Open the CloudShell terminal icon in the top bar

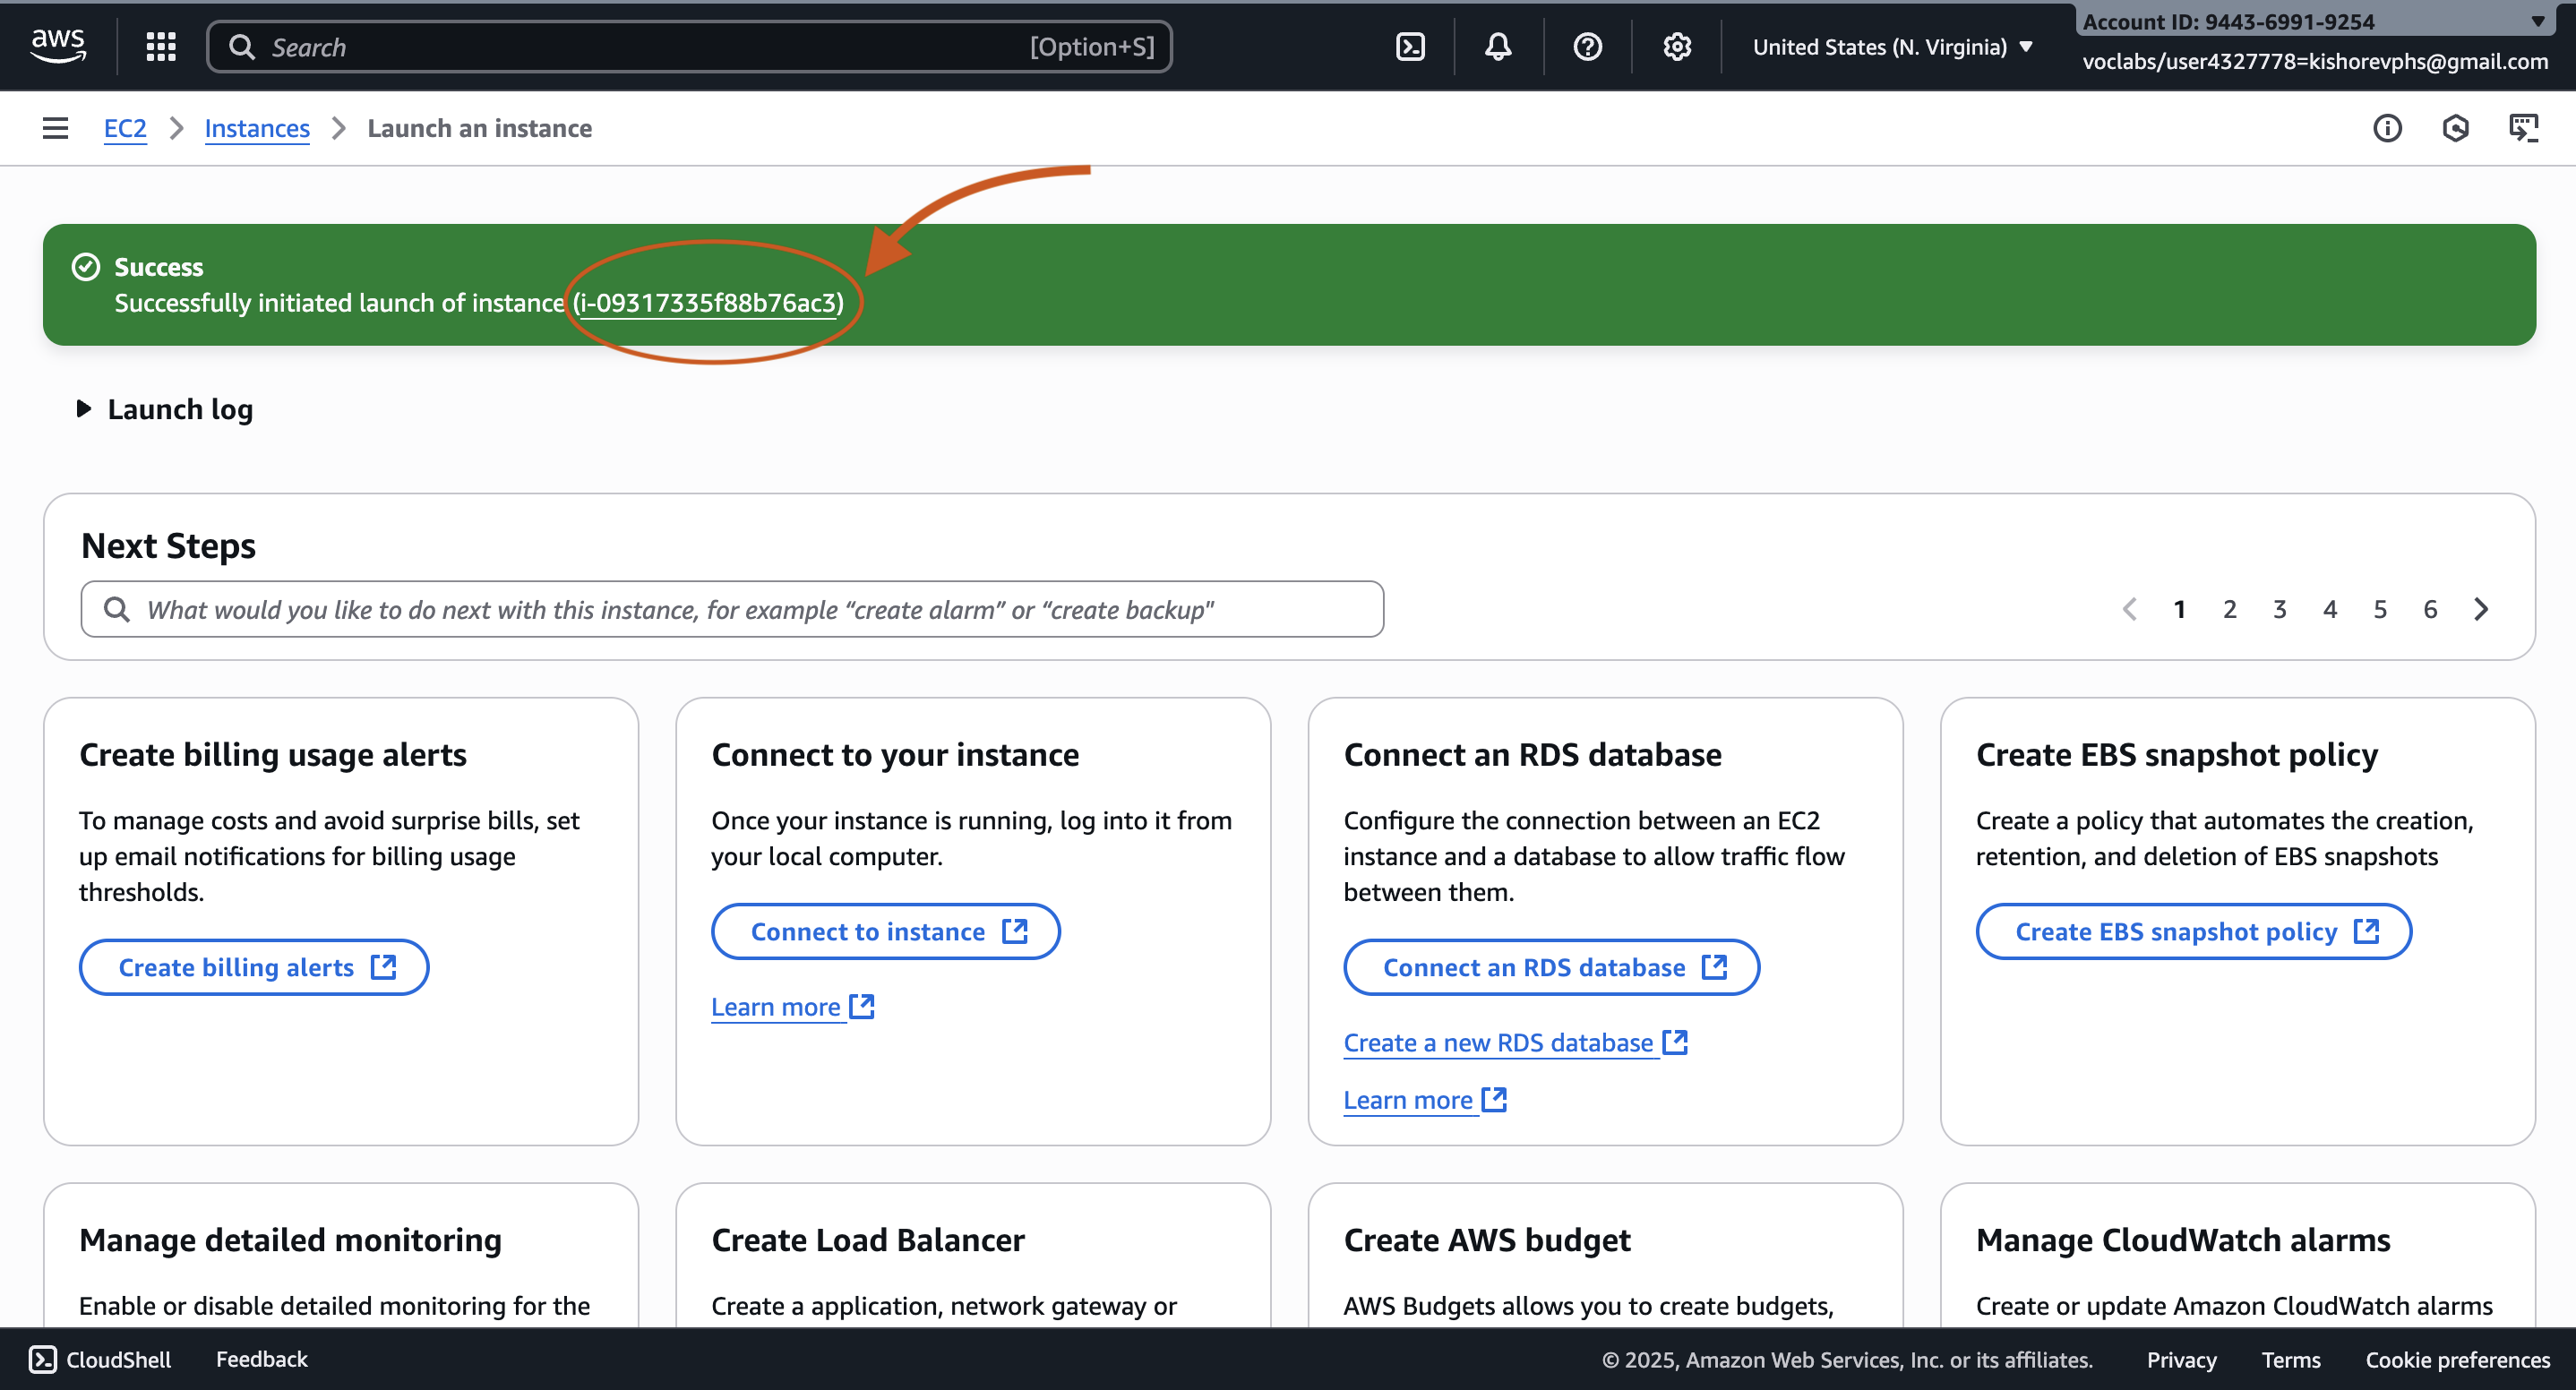(1410, 46)
